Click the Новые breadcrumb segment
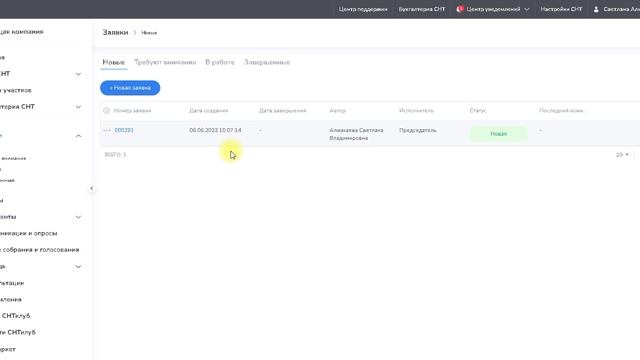 click(149, 33)
